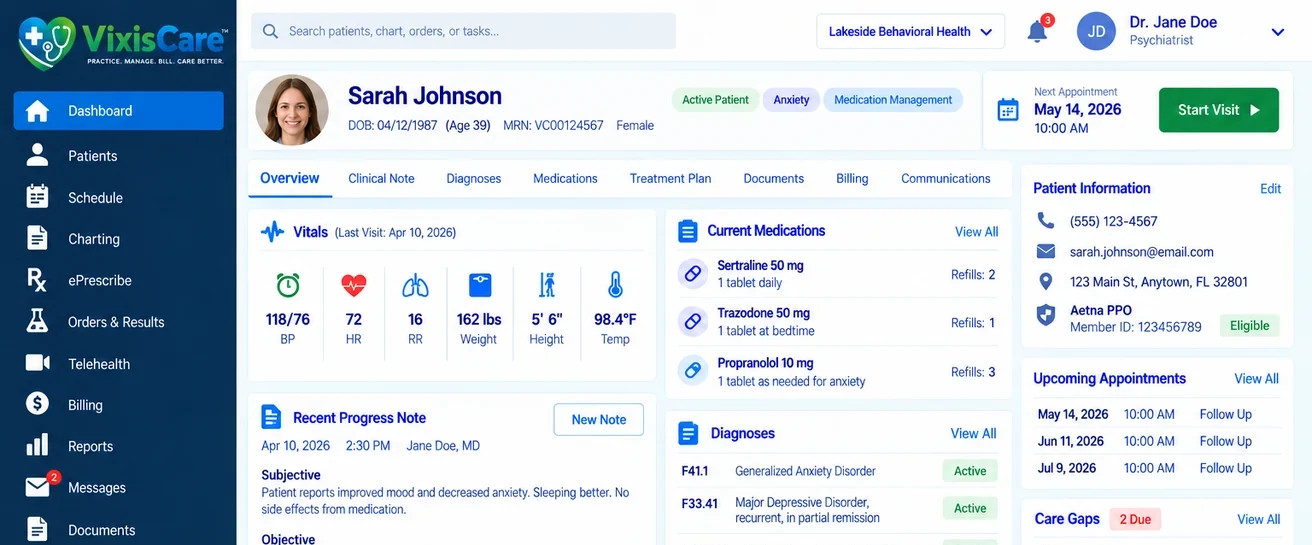Click the Eligible insurance badge
This screenshot has height=545, width=1312.
1249,325
